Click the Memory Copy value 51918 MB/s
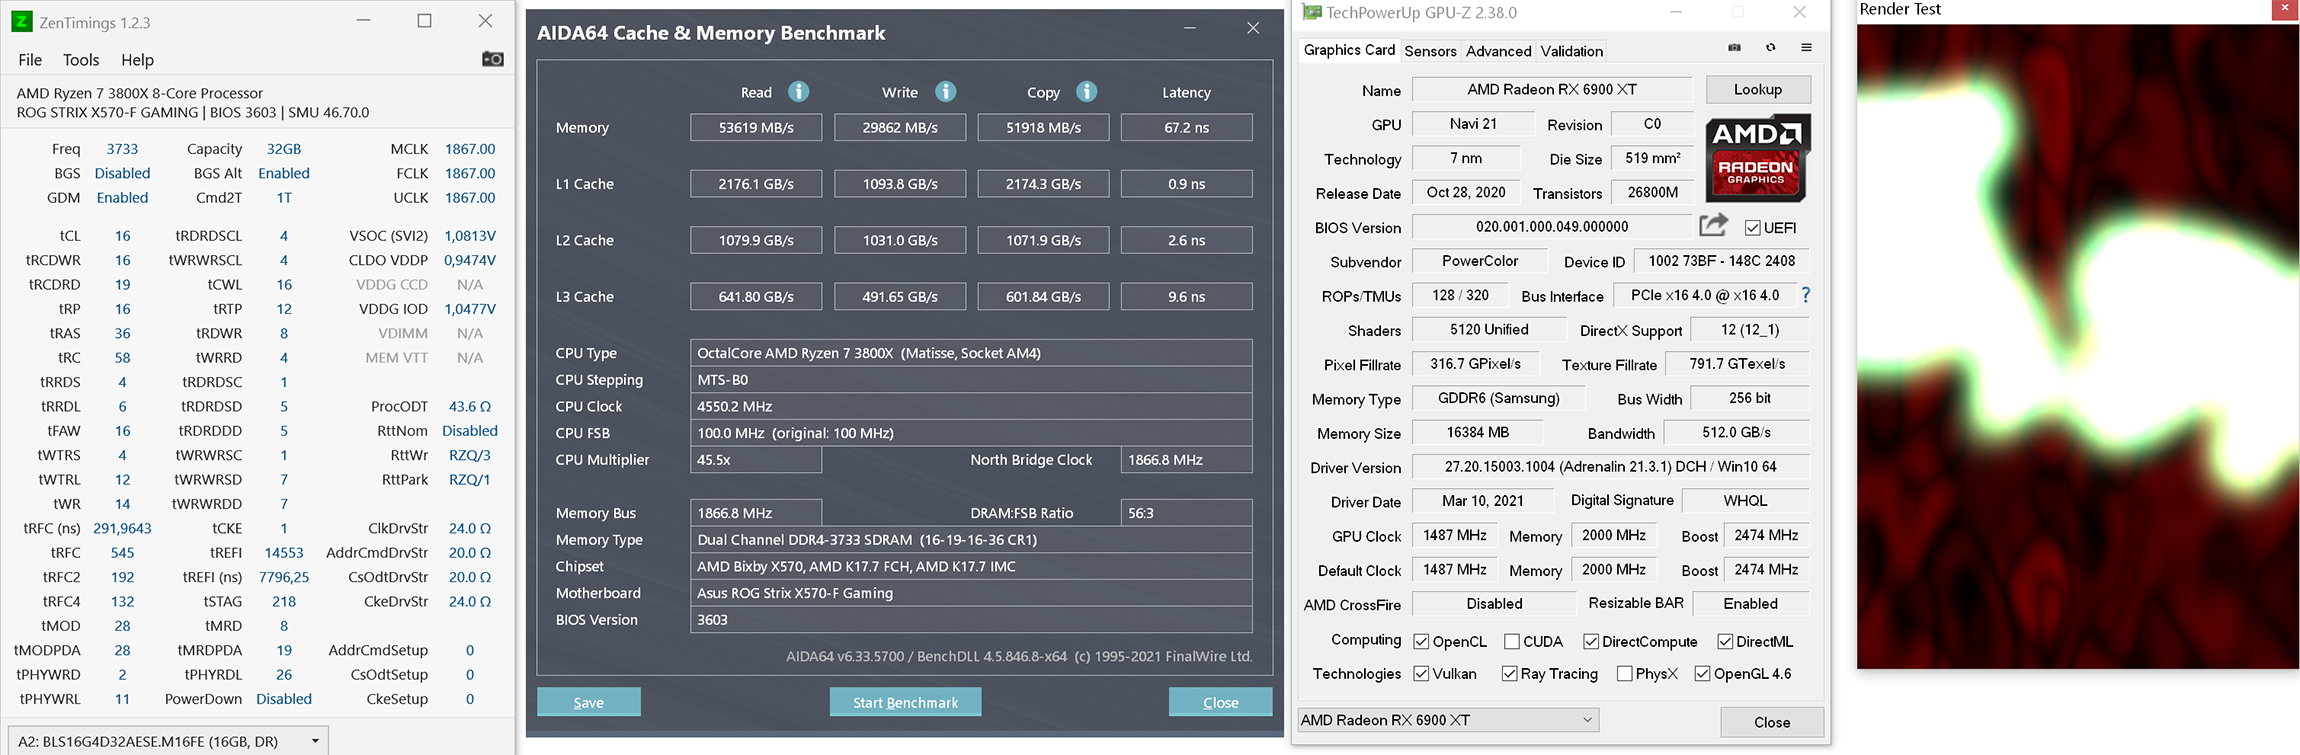2300x755 pixels. [1043, 128]
